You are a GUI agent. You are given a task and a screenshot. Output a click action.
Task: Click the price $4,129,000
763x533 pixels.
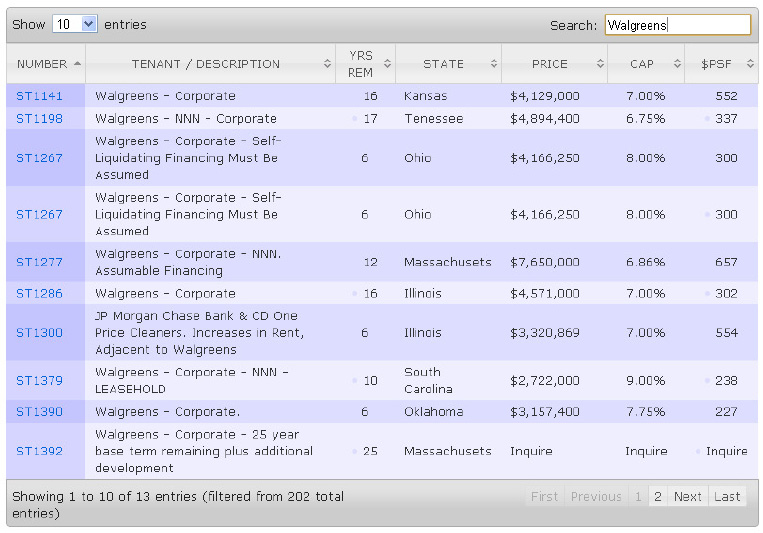pyautogui.click(x=545, y=96)
